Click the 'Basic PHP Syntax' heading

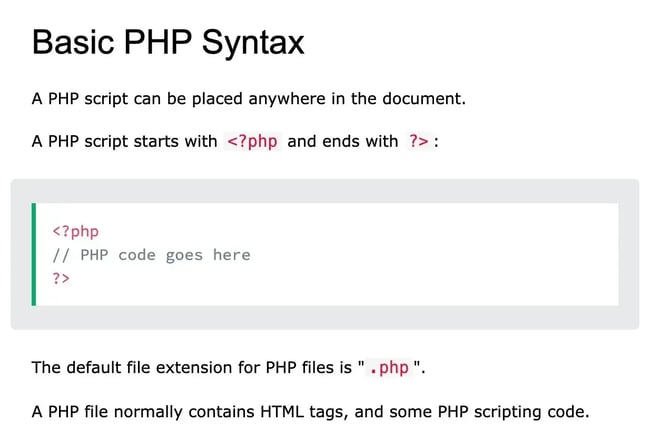pos(168,43)
